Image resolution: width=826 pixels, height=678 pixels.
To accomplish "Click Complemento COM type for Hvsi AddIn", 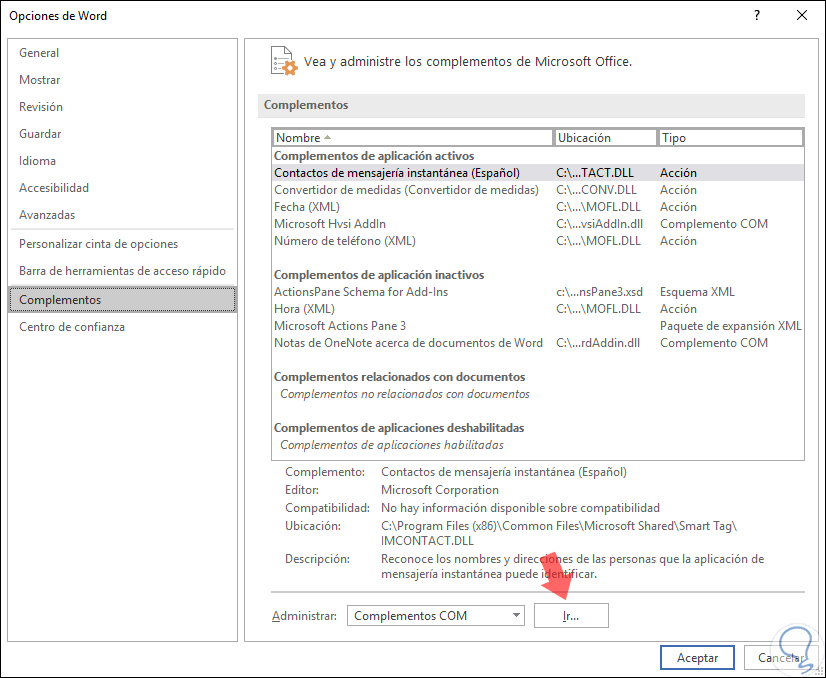I will tap(714, 223).
